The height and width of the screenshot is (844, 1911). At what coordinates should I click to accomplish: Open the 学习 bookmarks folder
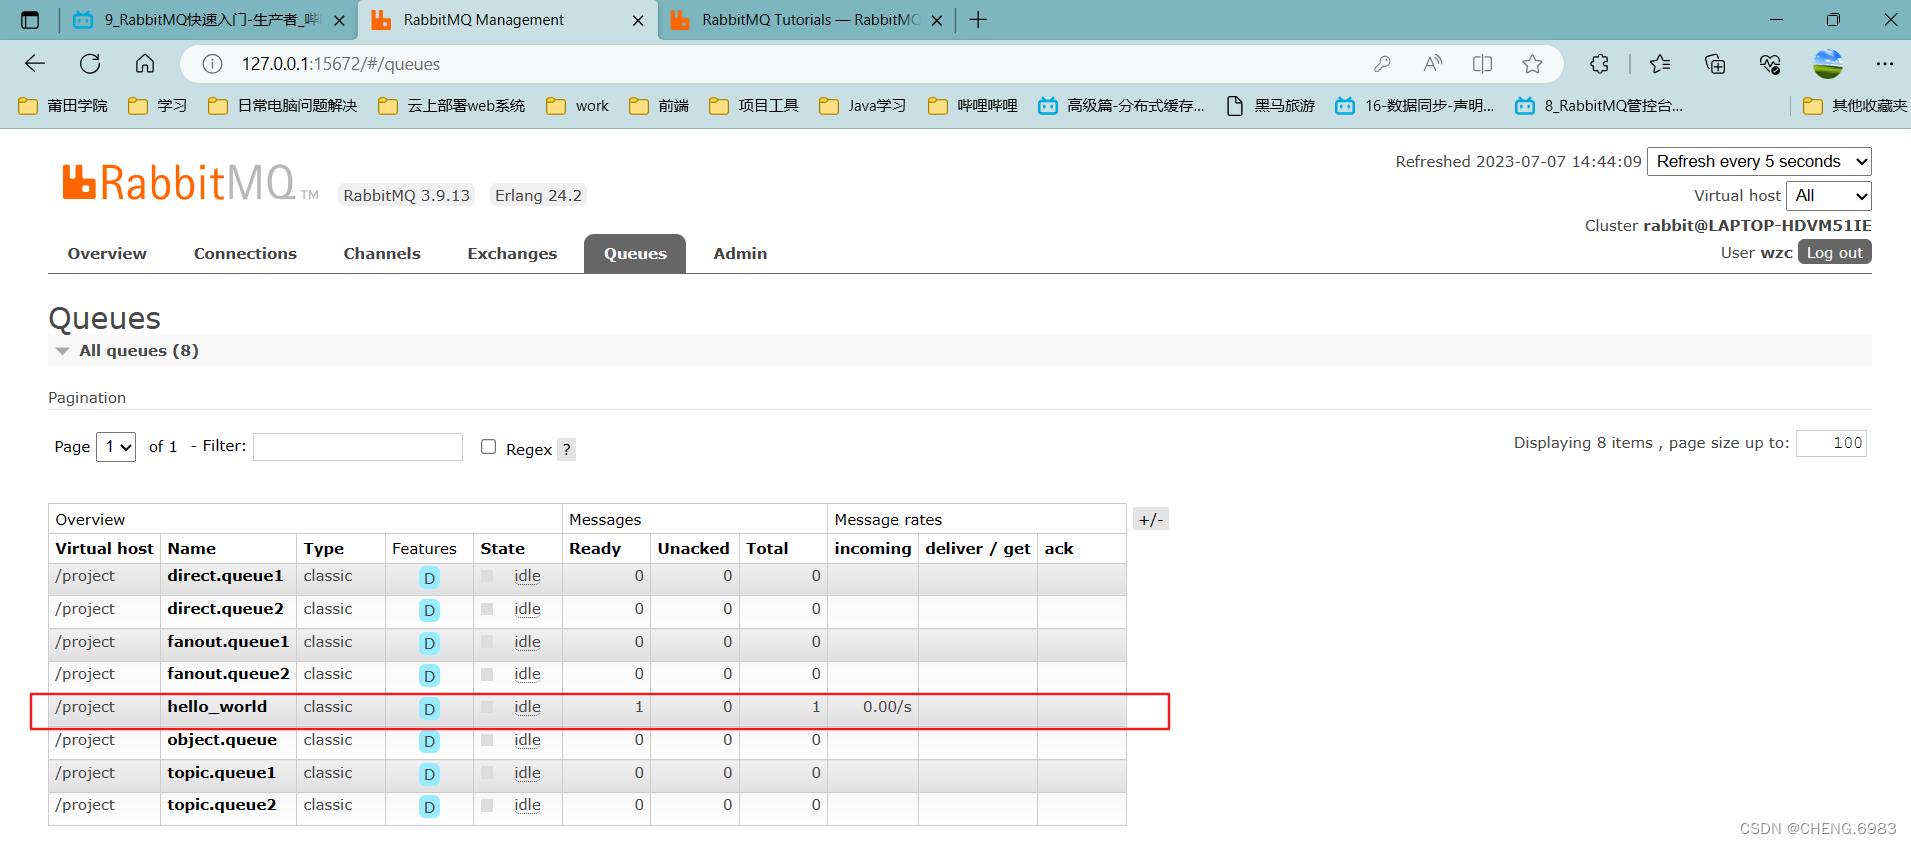coord(157,106)
